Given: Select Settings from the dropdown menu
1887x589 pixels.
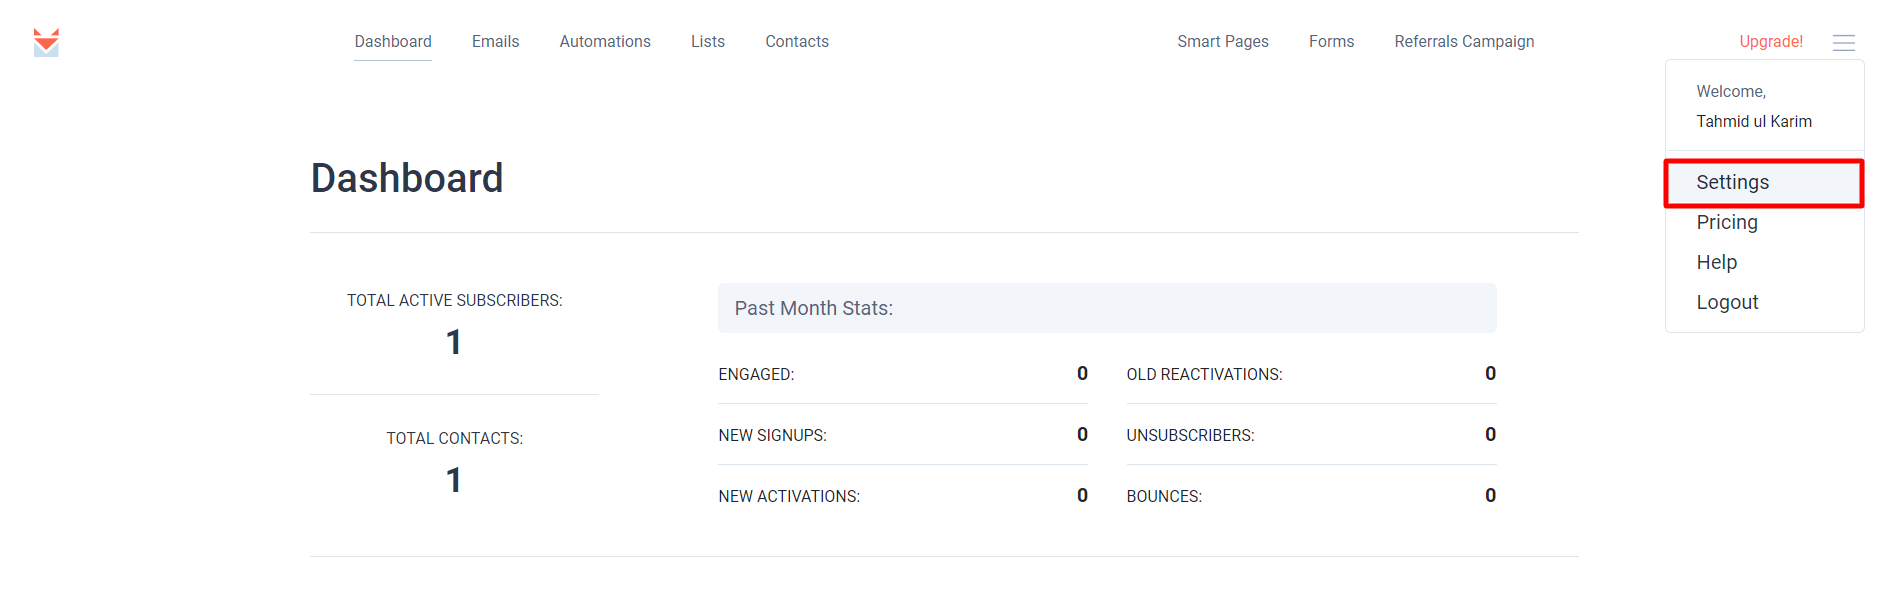Looking at the screenshot, I should point(1764,183).
